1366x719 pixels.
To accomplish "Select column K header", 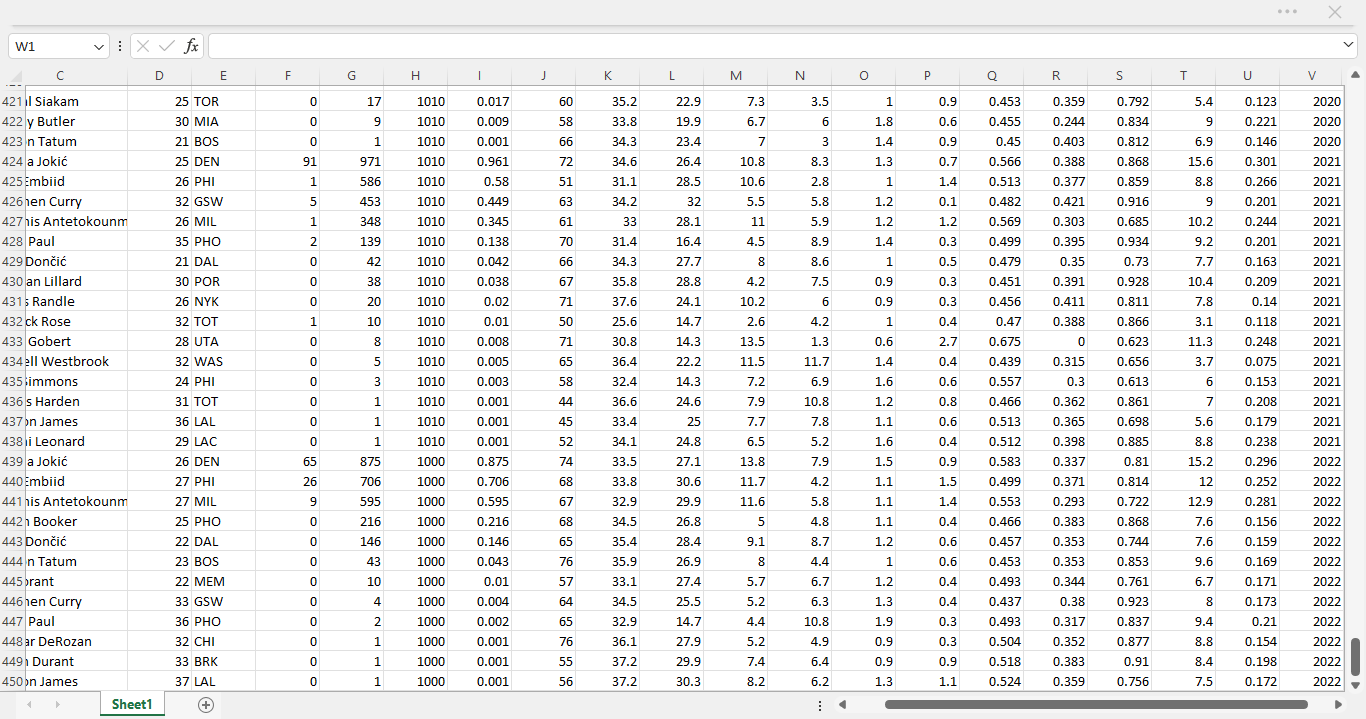I will (x=607, y=76).
